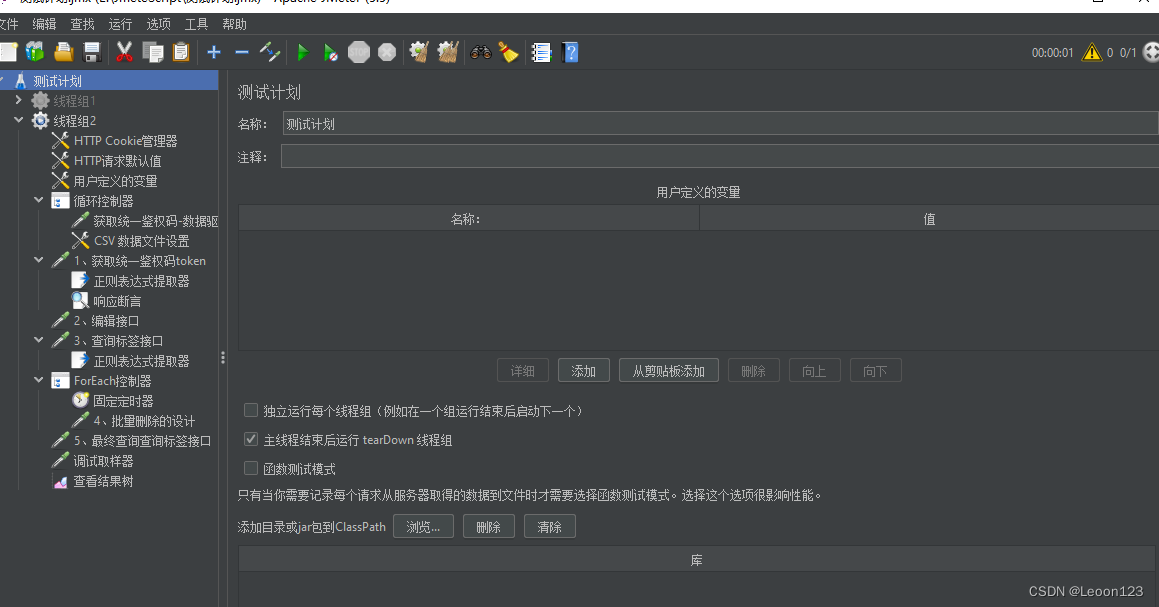Click the 添加 variable button
Image resolution: width=1159 pixels, height=607 pixels.
coord(583,370)
